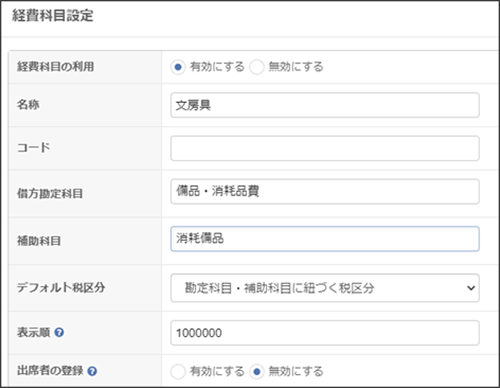The image size is (500, 388).
Task: Click the 名称 field containing 文房具
Action: pos(325,105)
